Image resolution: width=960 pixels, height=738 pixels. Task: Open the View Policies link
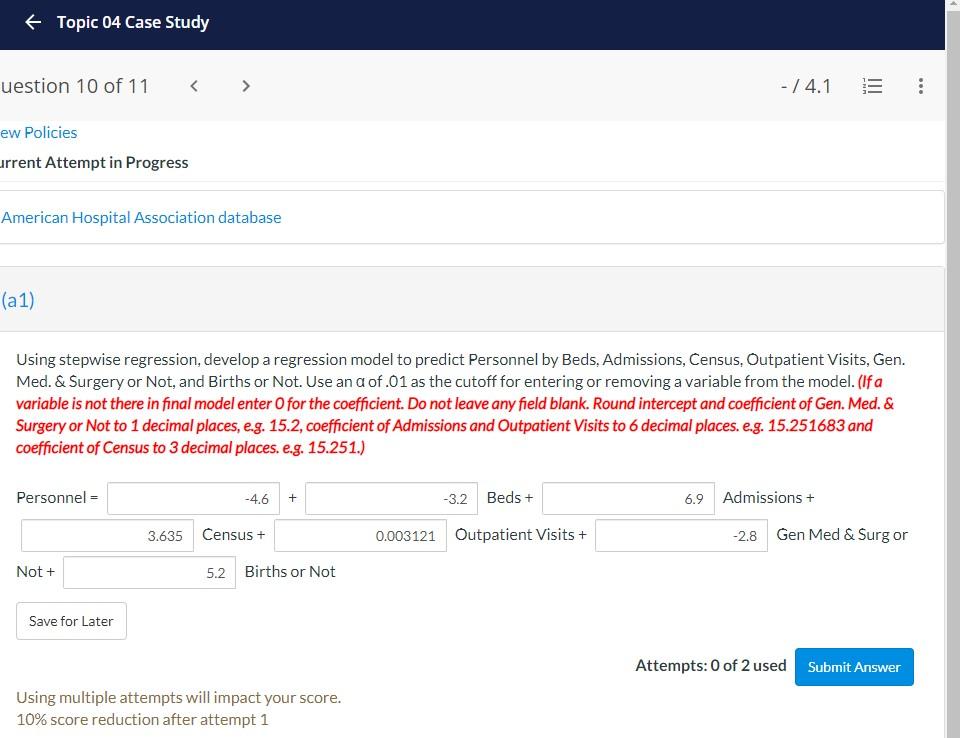39,132
